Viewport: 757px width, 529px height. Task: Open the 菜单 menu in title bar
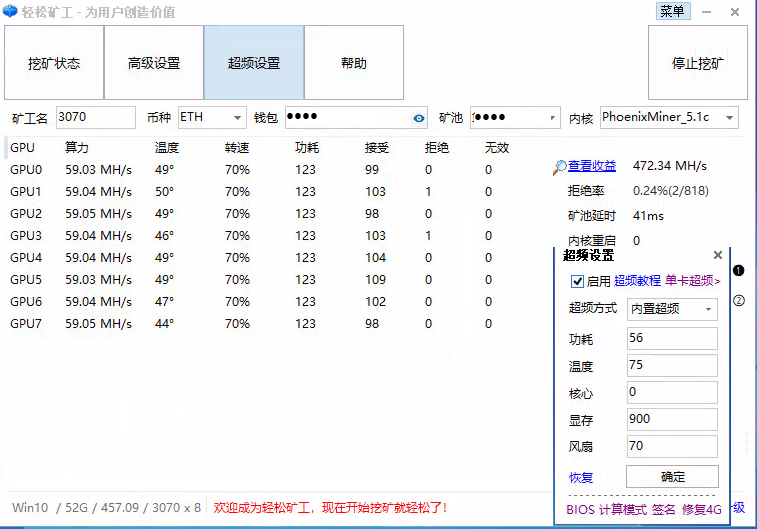(x=672, y=11)
